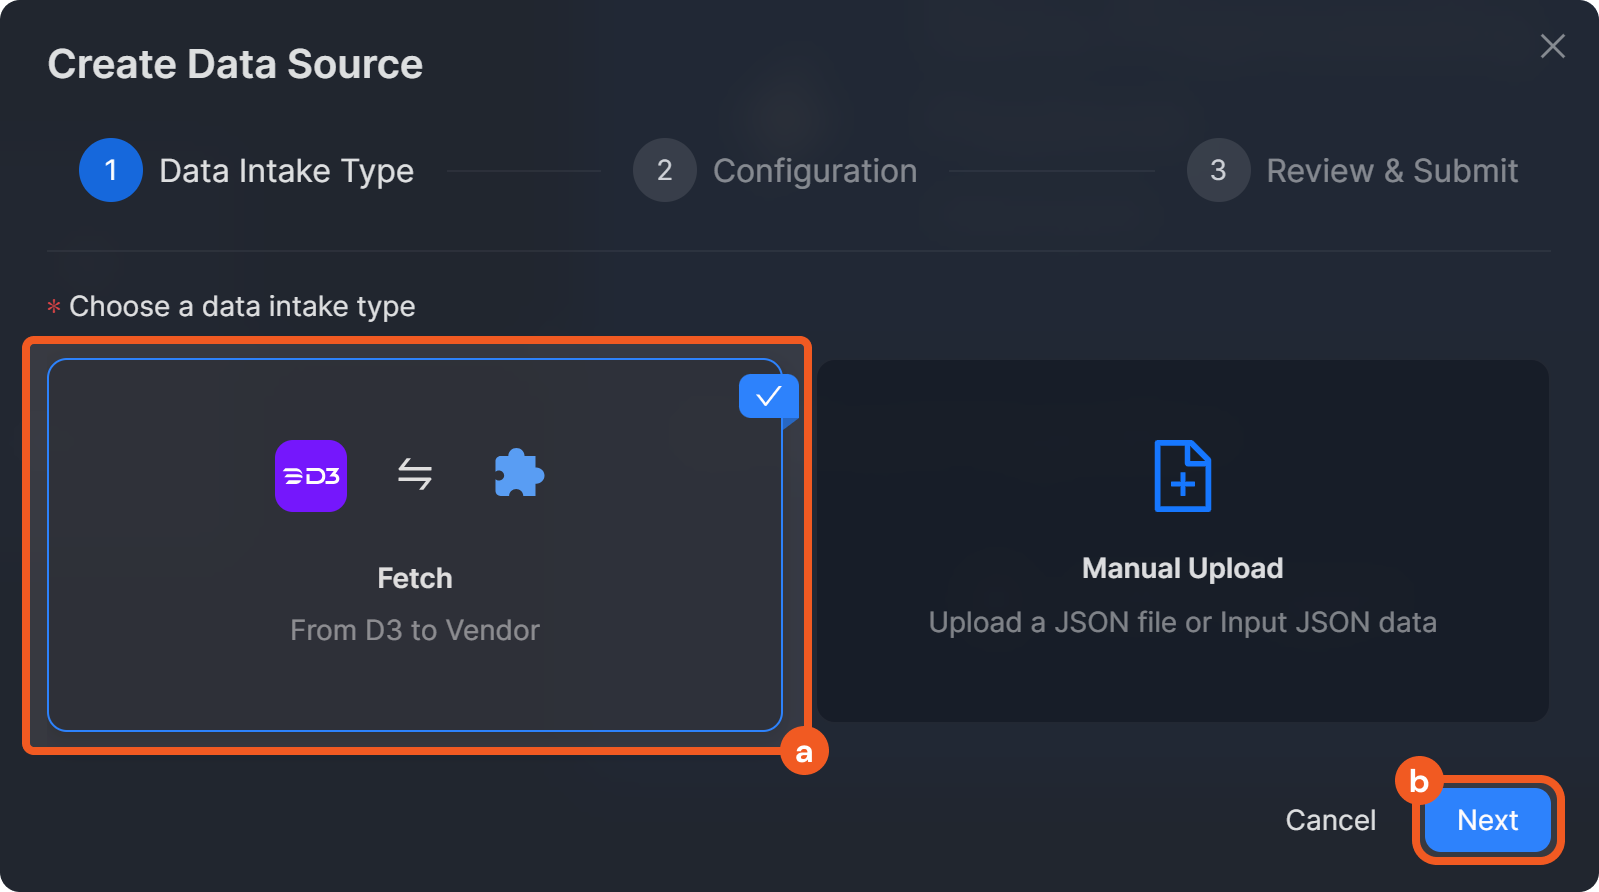Click the orange "b" annotation badge
Image resolution: width=1599 pixels, height=892 pixels.
tap(1418, 781)
